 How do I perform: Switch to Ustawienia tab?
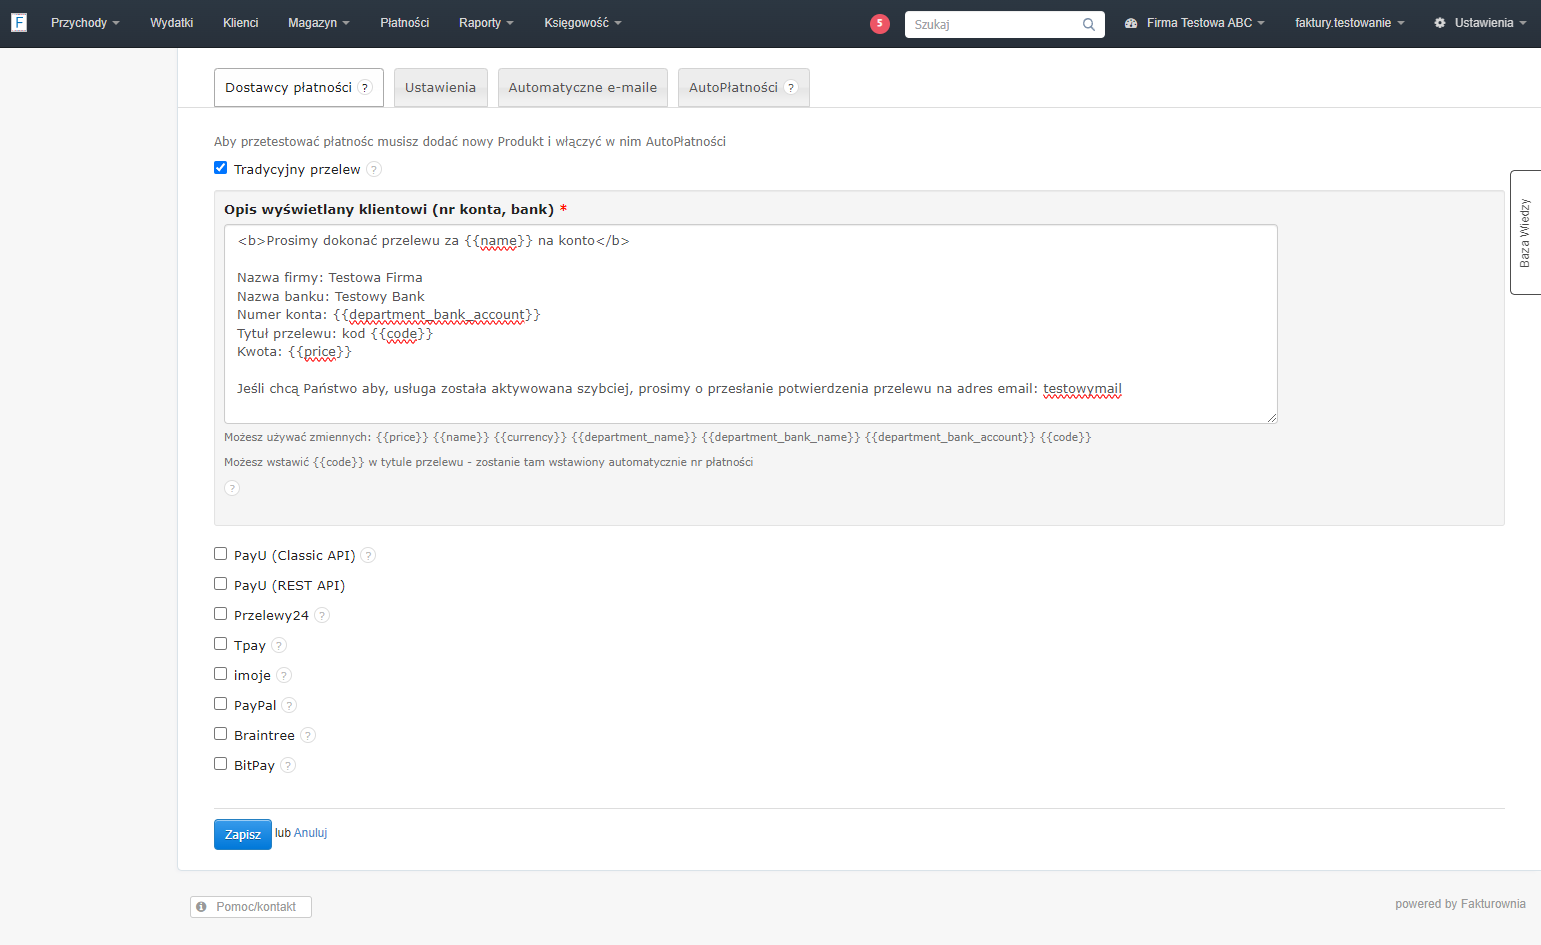coord(441,87)
